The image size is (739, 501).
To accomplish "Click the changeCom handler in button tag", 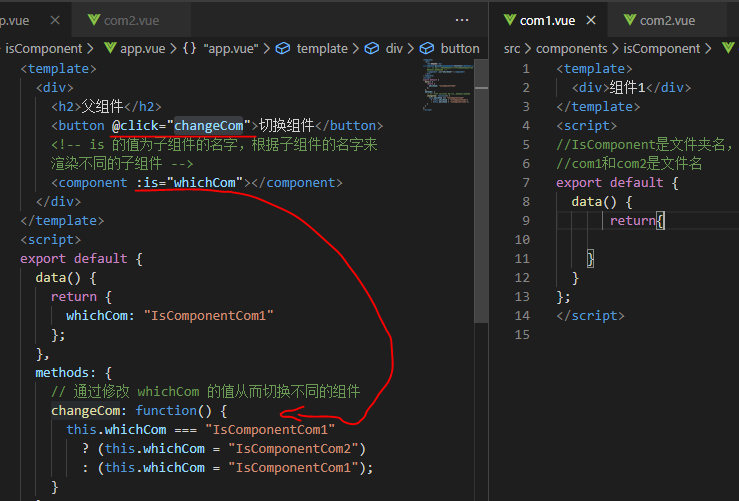I will (209, 126).
